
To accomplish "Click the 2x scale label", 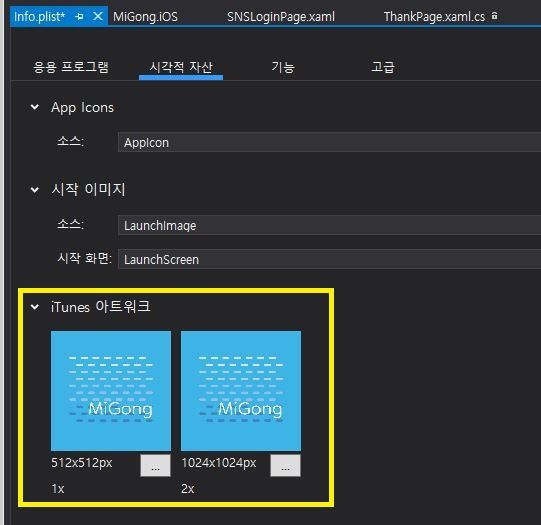I will click(188, 488).
